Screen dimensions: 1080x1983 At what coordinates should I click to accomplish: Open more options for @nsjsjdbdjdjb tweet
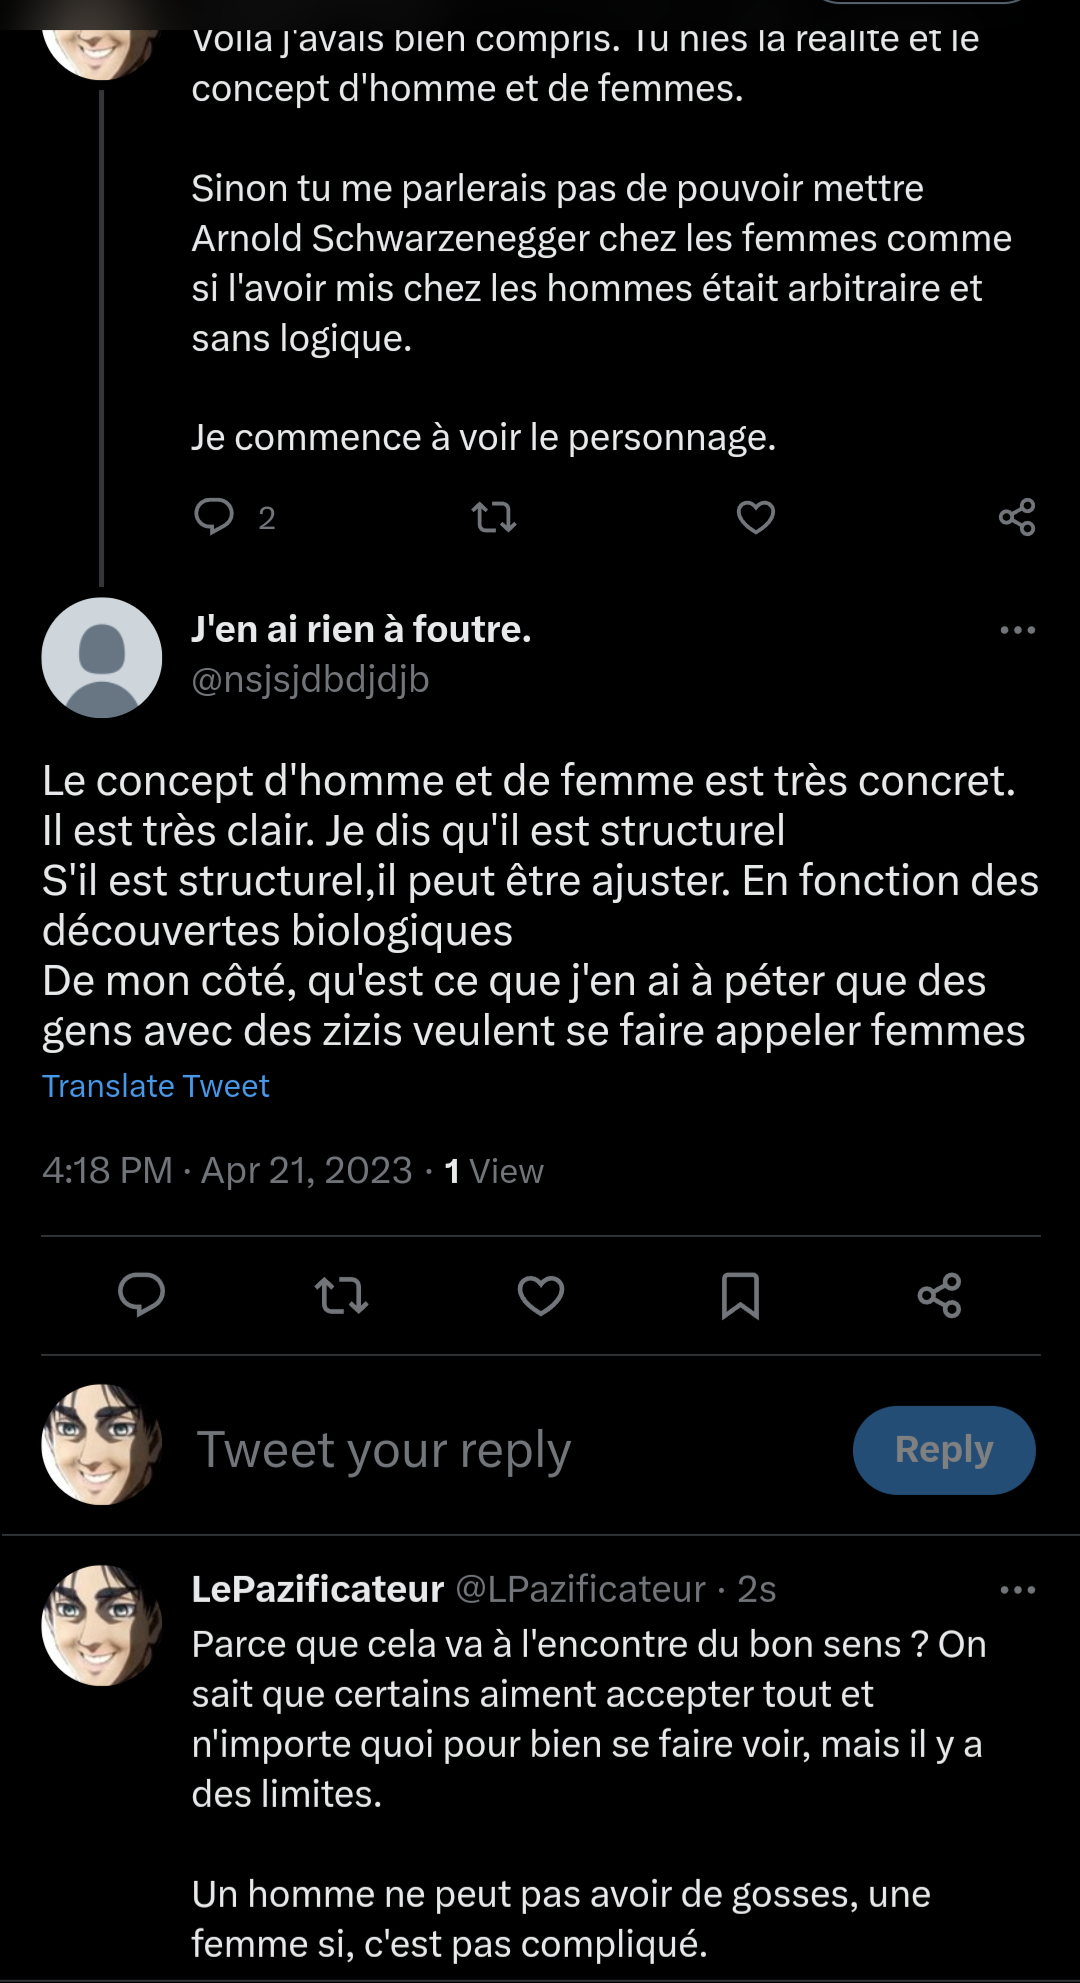point(1017,630)
